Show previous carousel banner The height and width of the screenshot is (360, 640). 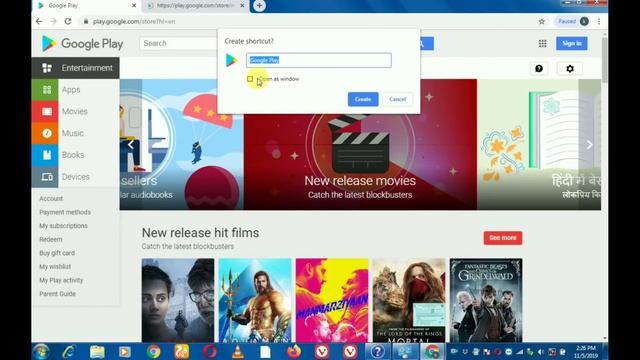(130, 144)
